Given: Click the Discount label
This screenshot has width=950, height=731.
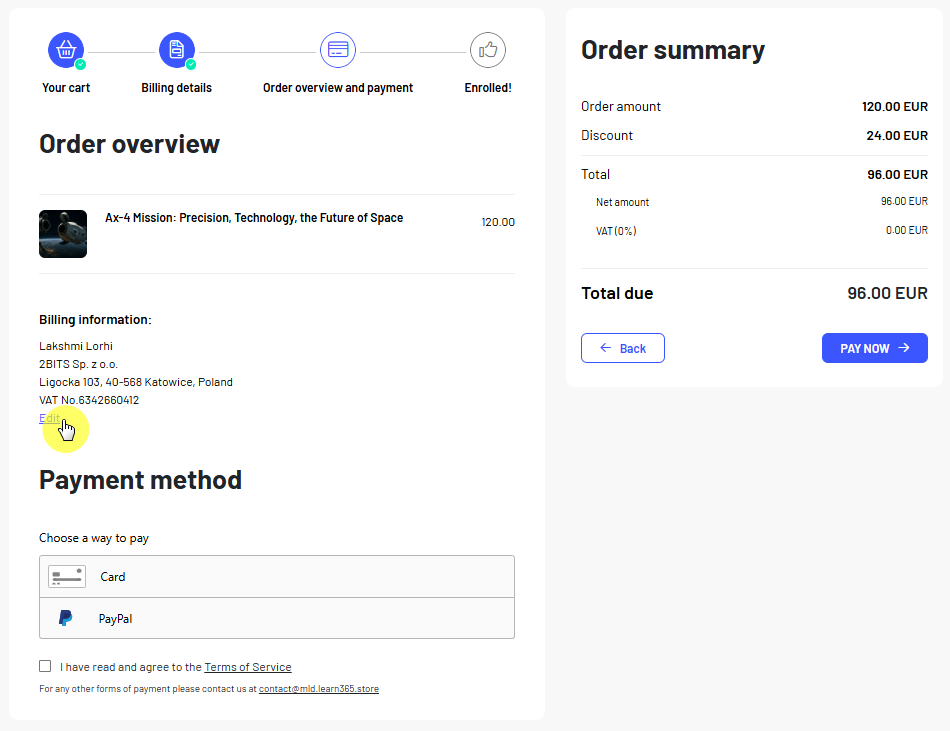Looking at the screenshot, I should tap(606, 136).
